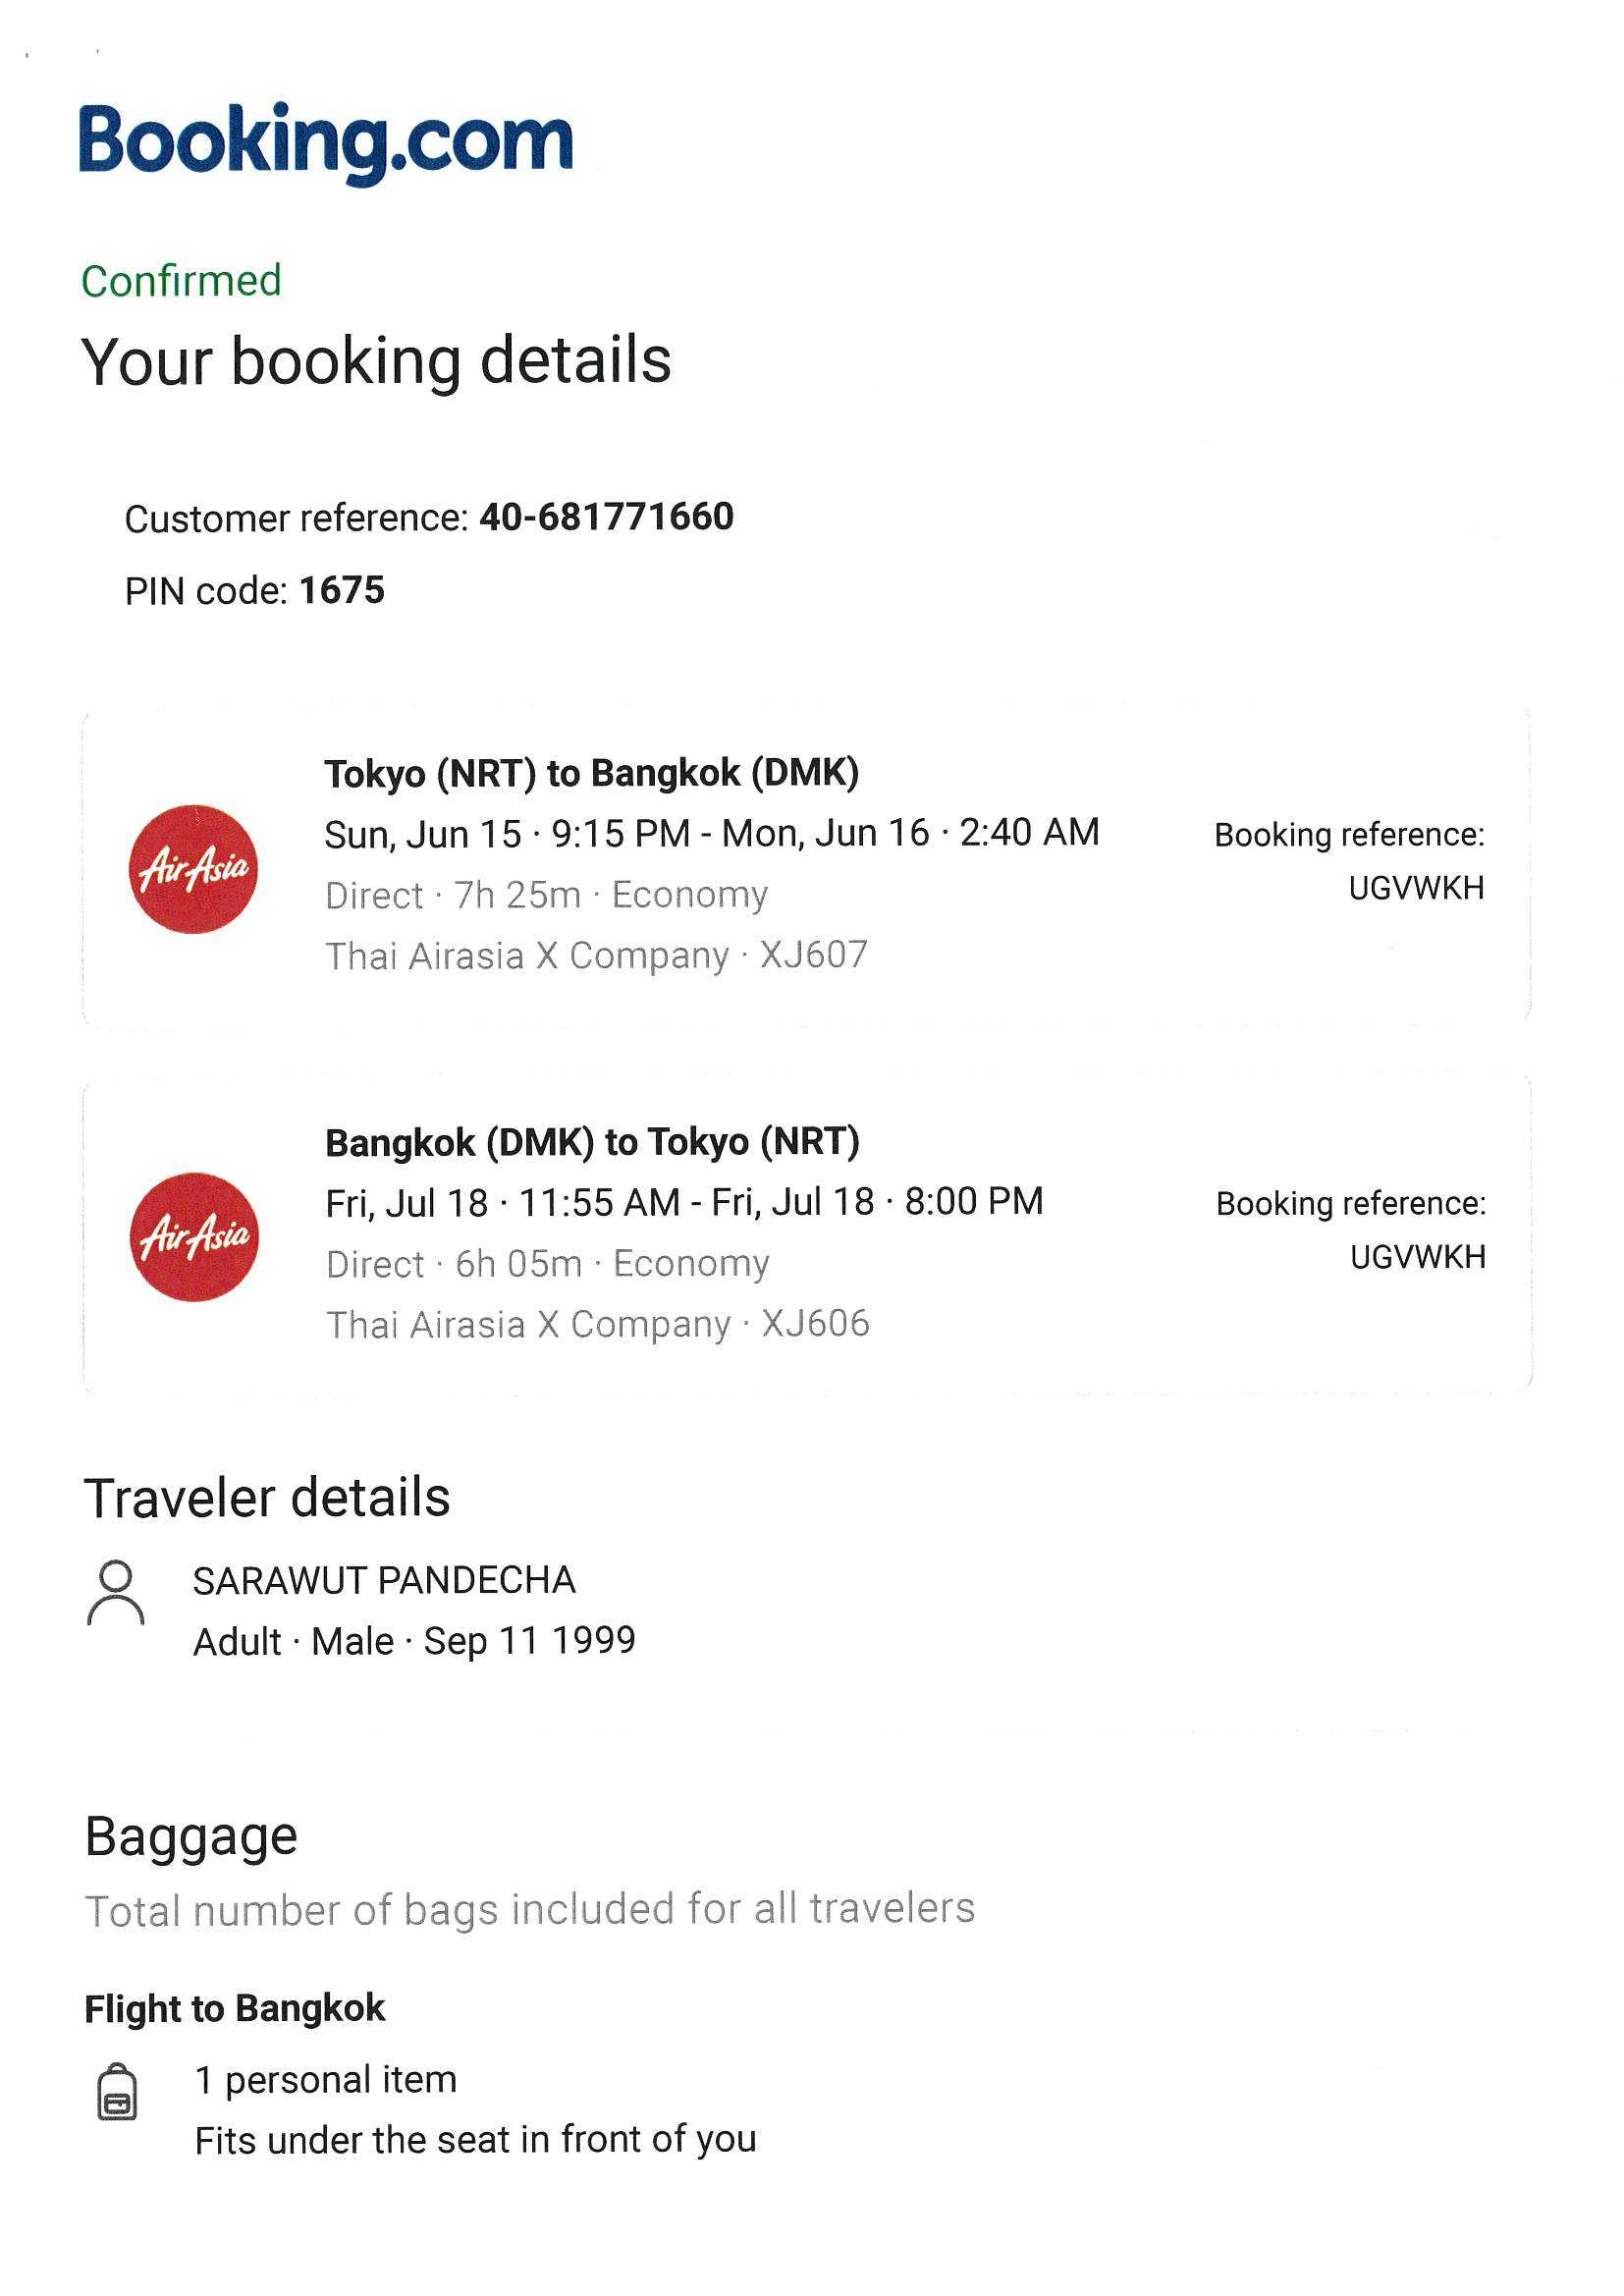
Task: Click Tokyo (NRT) to Bangkok (DMK) title
Action: (591, 773)
